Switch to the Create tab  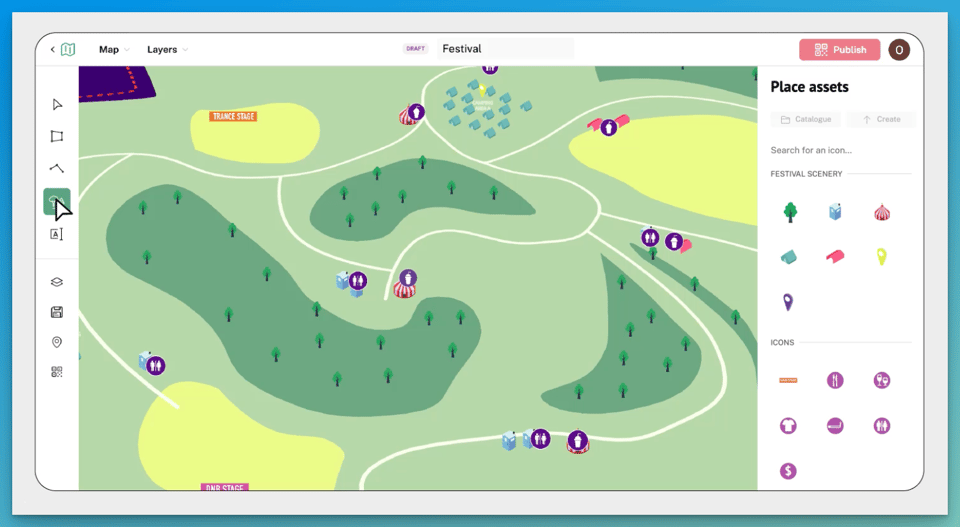[880, 119]
